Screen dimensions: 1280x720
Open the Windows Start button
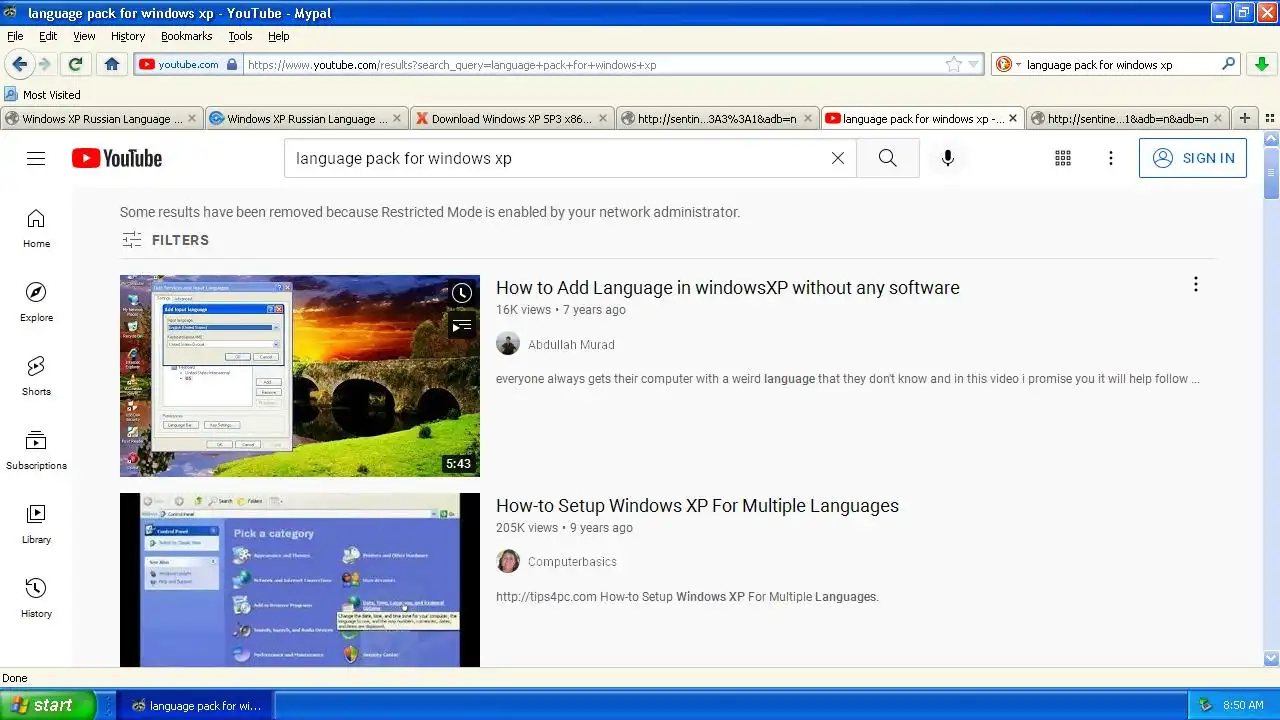[47, 705]
